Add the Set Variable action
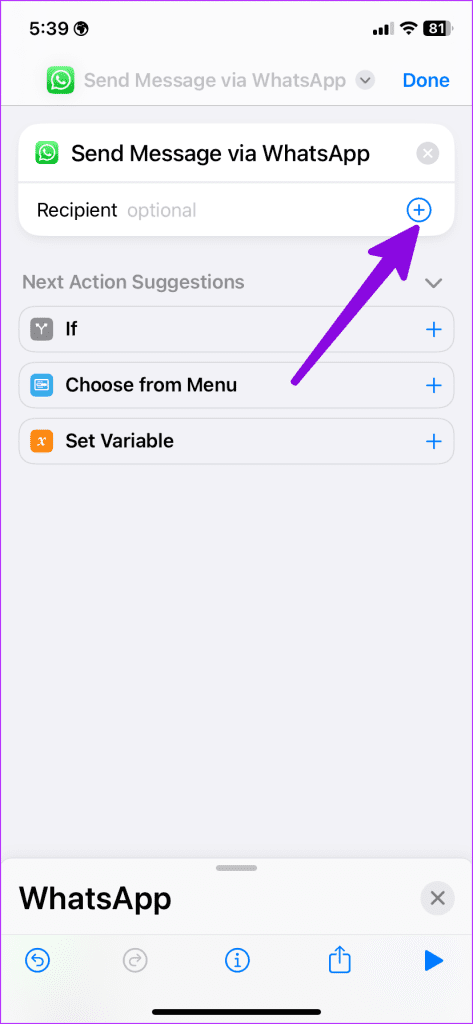 coord(434,441)
